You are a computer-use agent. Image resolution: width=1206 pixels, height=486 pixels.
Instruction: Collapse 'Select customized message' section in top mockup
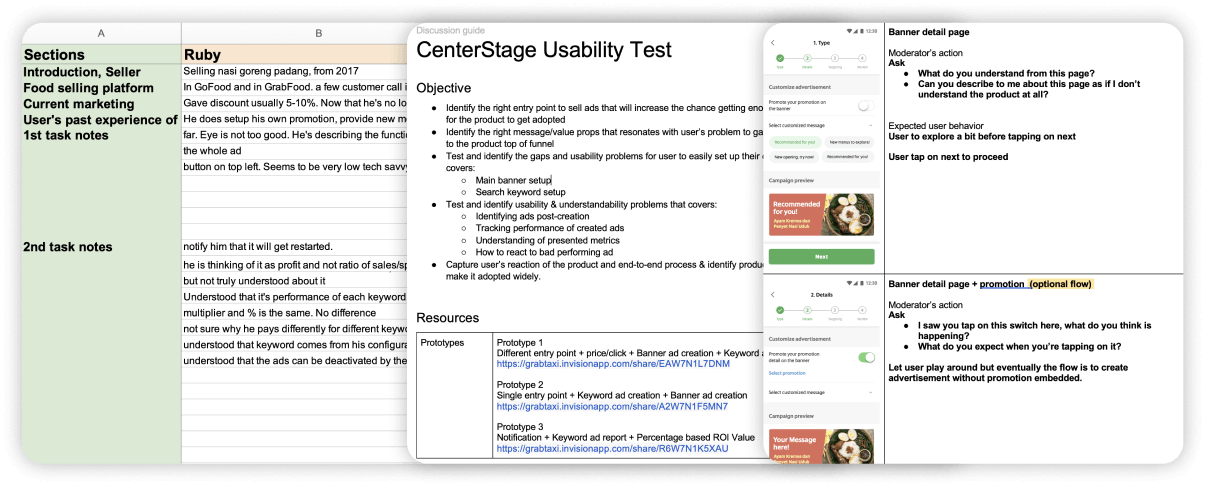870,125
